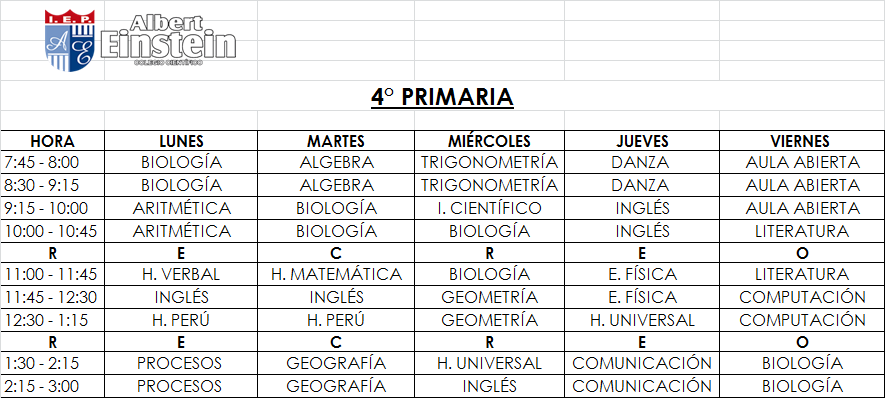The height and width of the screenshot is (407, 885).
Task: Select the H. VERBAL cell
Action: (x=181, y=274)
